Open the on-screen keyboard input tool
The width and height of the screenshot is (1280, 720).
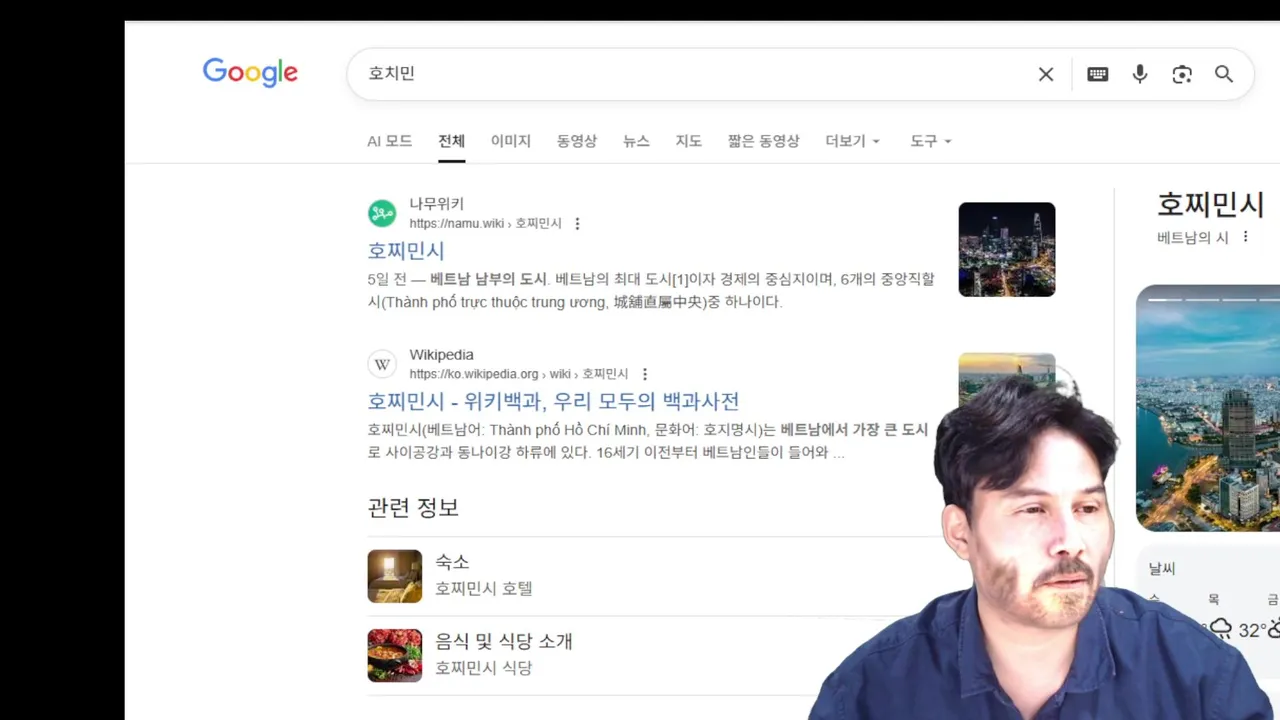[x=1098, y=74]
